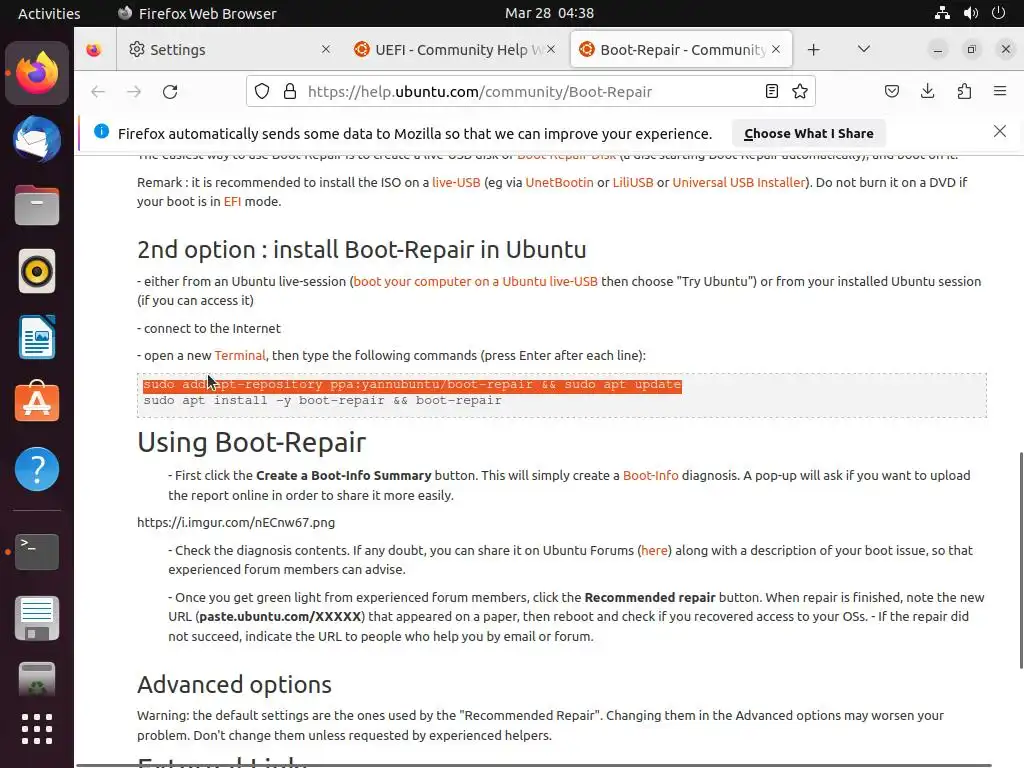Select the Boot-Repair - Community tab

point(681,50)
